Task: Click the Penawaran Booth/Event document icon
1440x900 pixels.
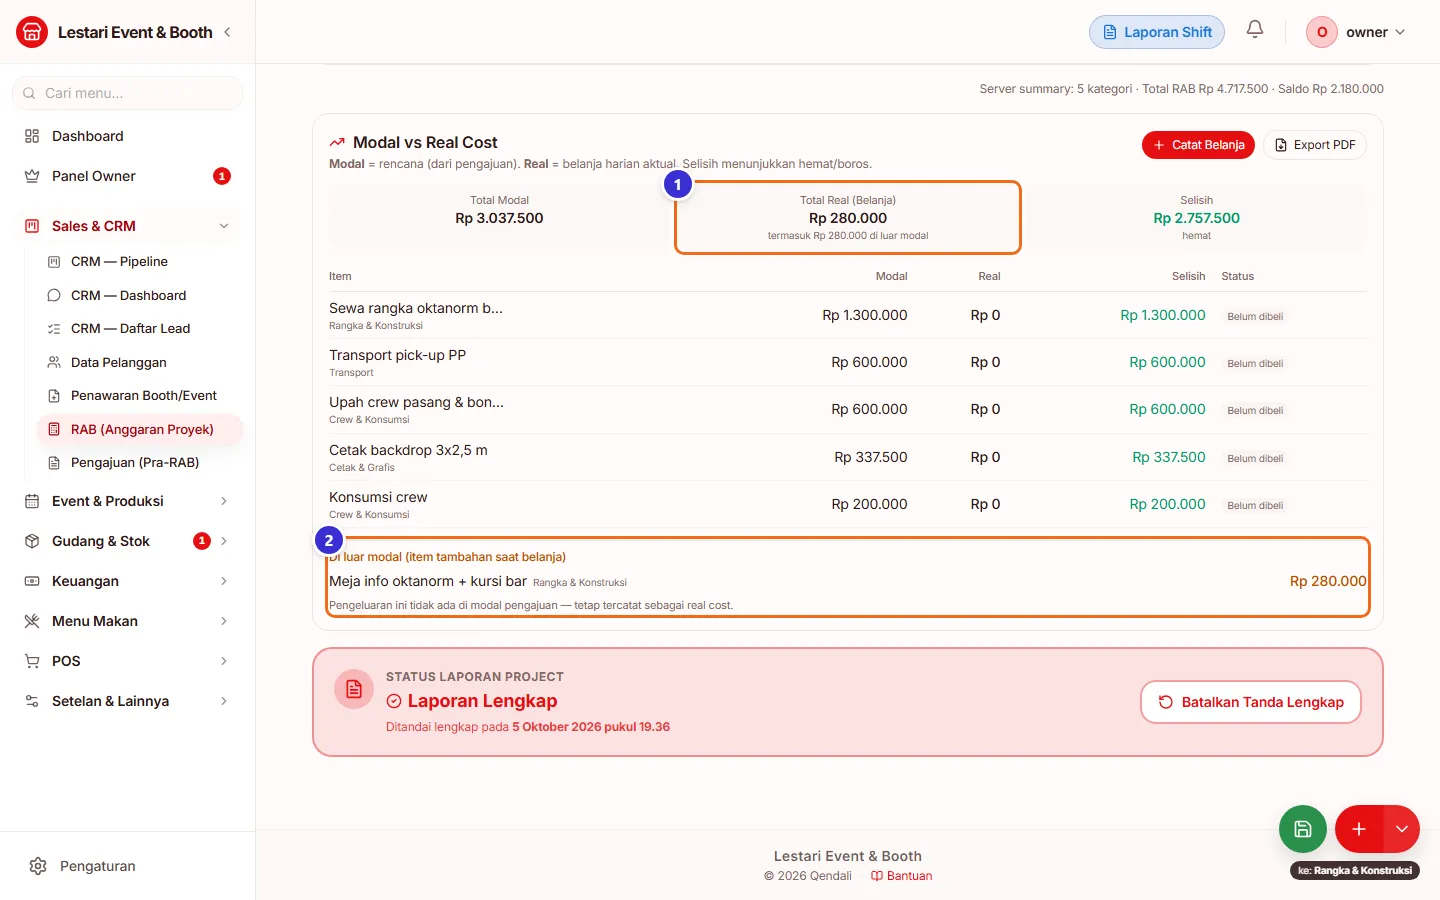Action: (54, 396)
